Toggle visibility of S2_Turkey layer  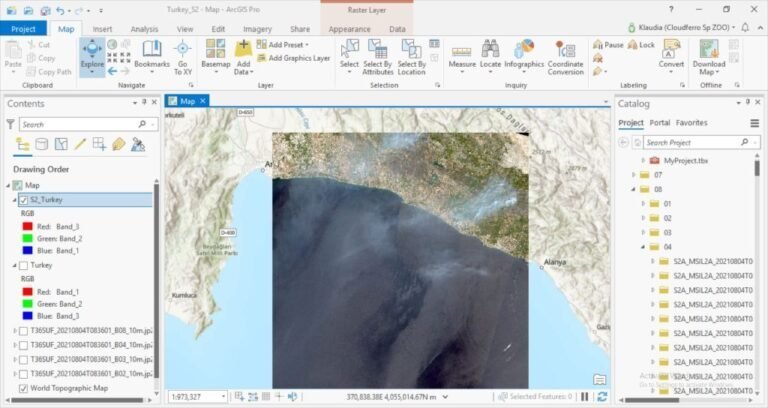pos(23,200)
